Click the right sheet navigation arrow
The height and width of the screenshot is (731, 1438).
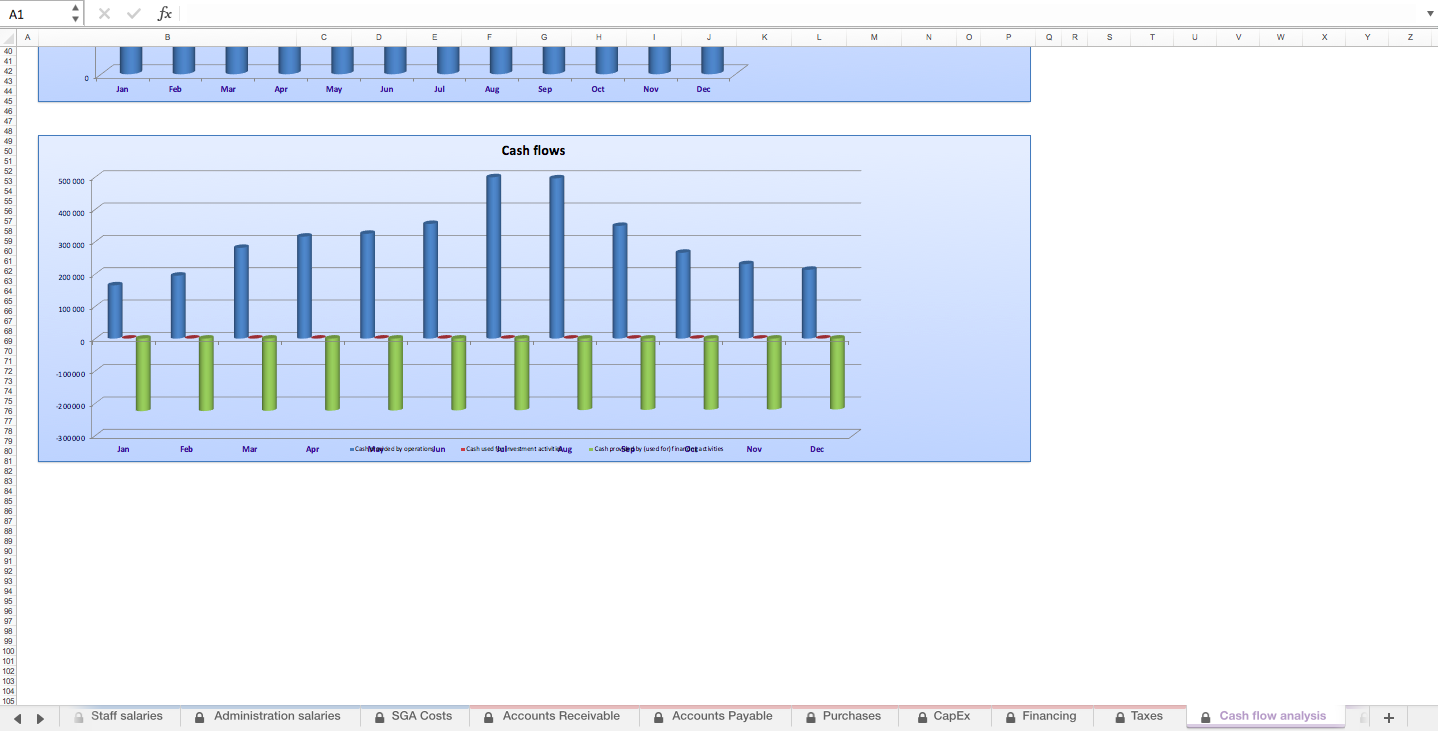39,716
